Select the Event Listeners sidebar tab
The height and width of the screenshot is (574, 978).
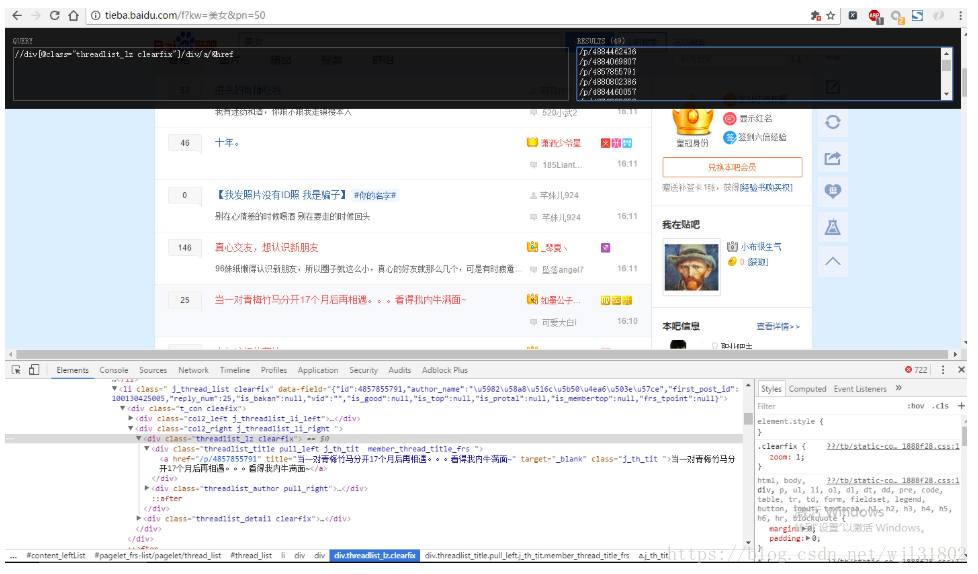[860, 389]
